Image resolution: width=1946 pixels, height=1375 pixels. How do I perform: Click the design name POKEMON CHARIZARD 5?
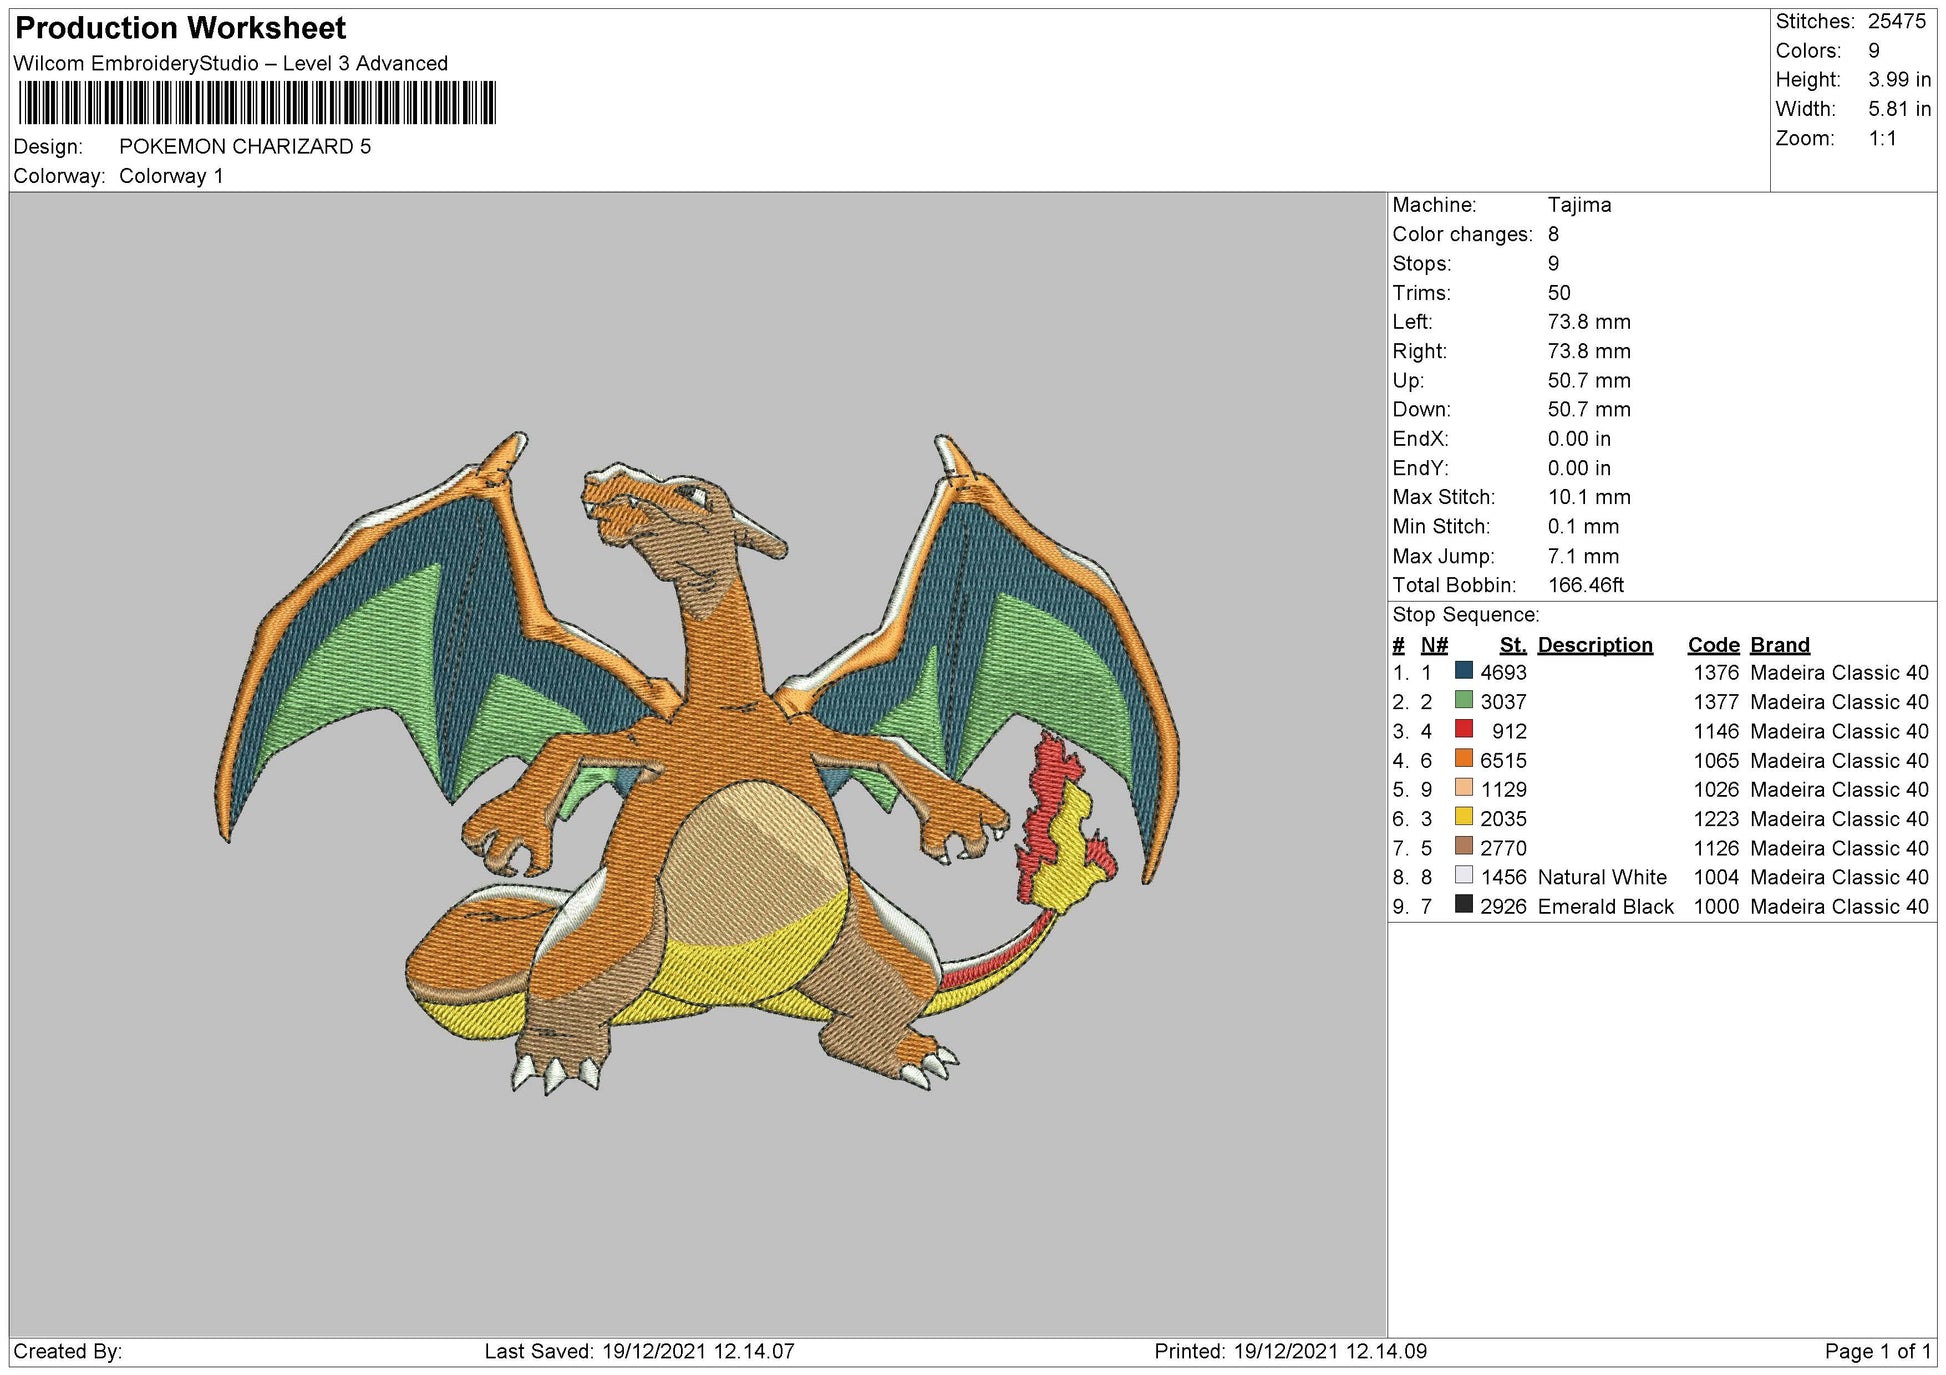[245, 146]
